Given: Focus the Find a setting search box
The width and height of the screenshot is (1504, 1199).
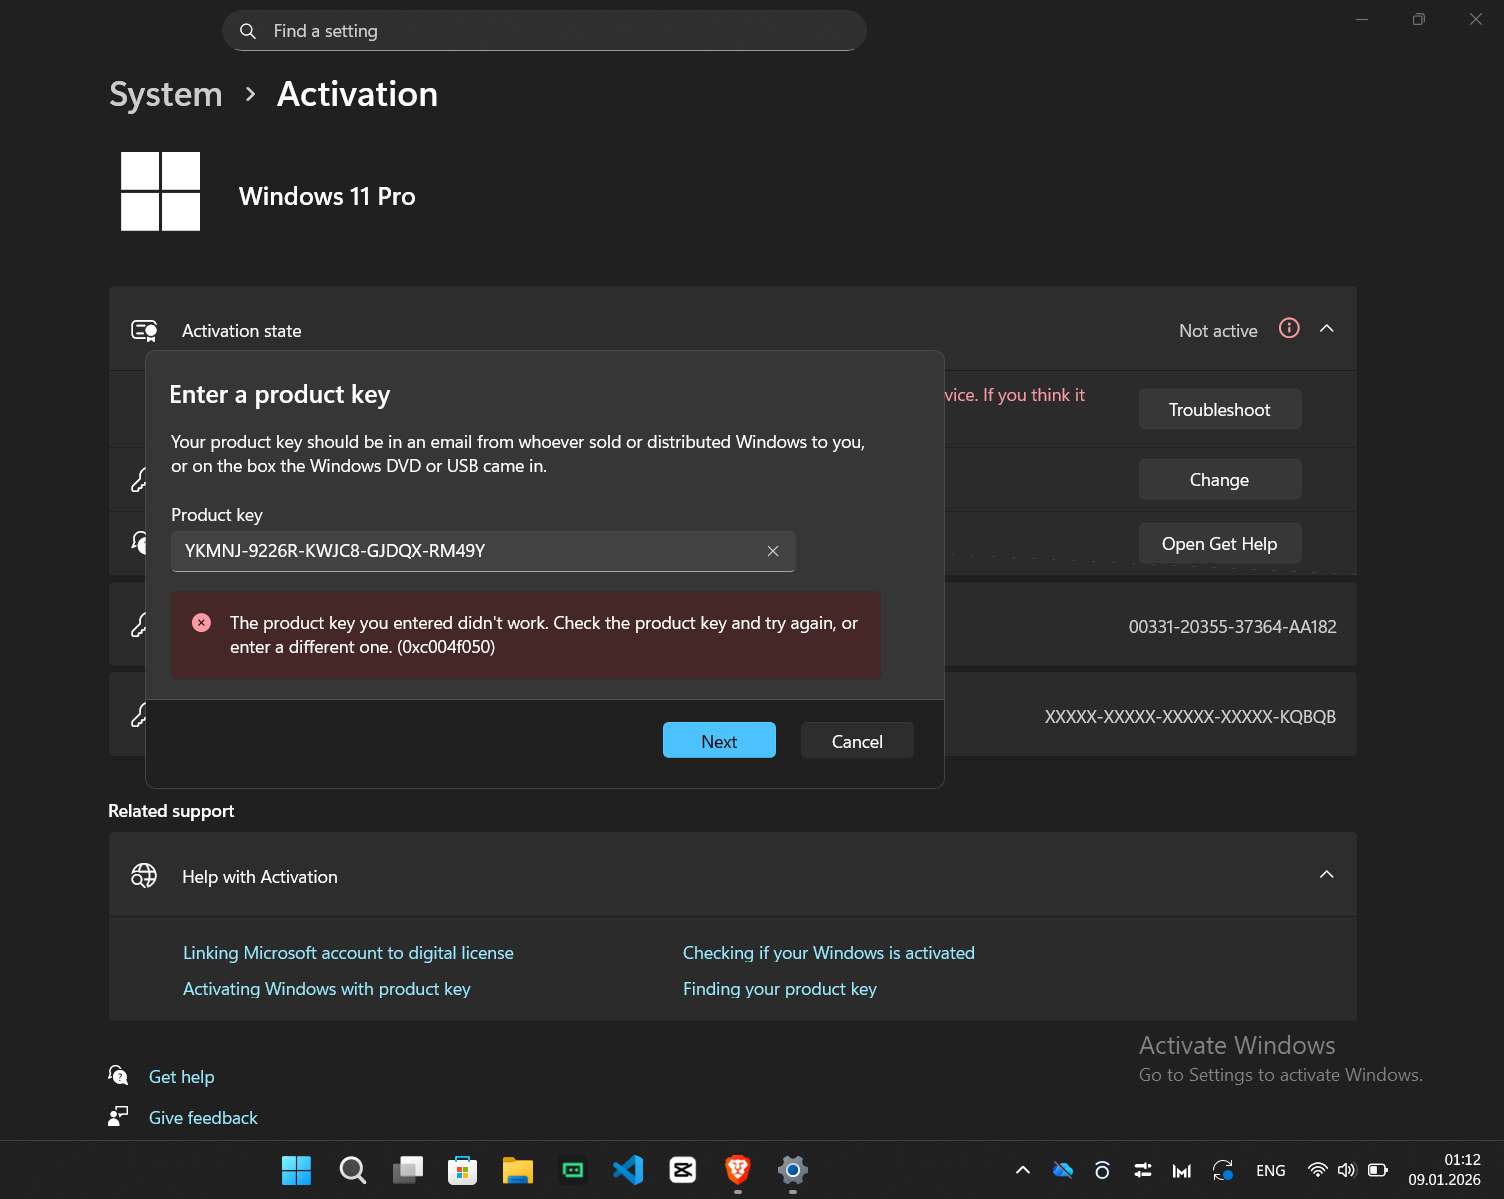Looking at the screenshot, I should 544,31.
